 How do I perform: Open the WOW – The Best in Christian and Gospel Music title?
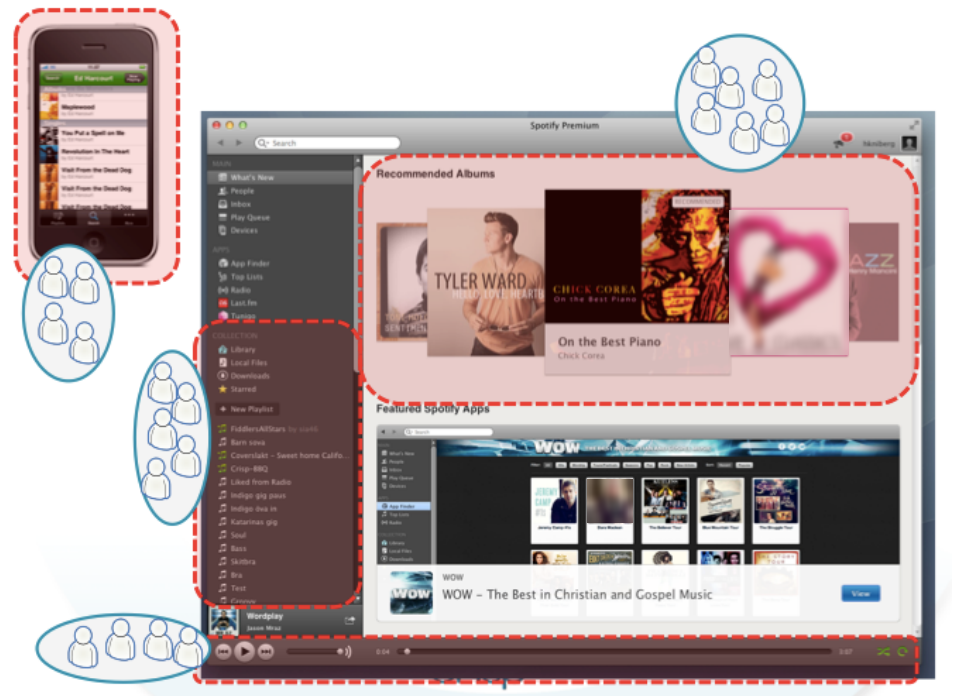point(577,595)
